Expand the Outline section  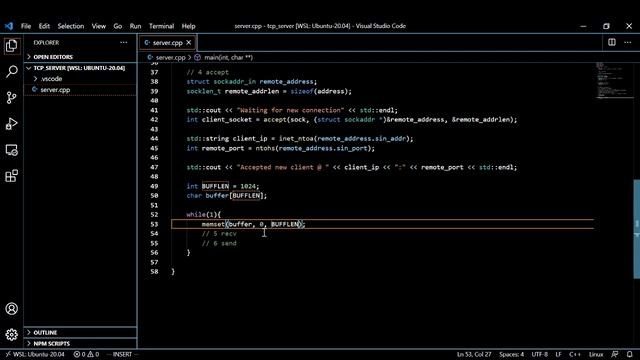click(x=80, y=333)
